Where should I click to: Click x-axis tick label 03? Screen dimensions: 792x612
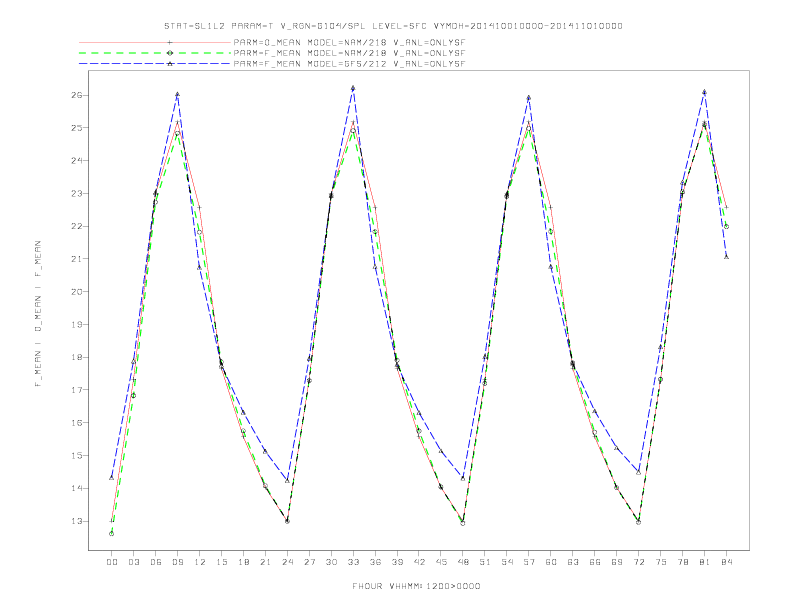pyautogui.click(x=133, y=562)
